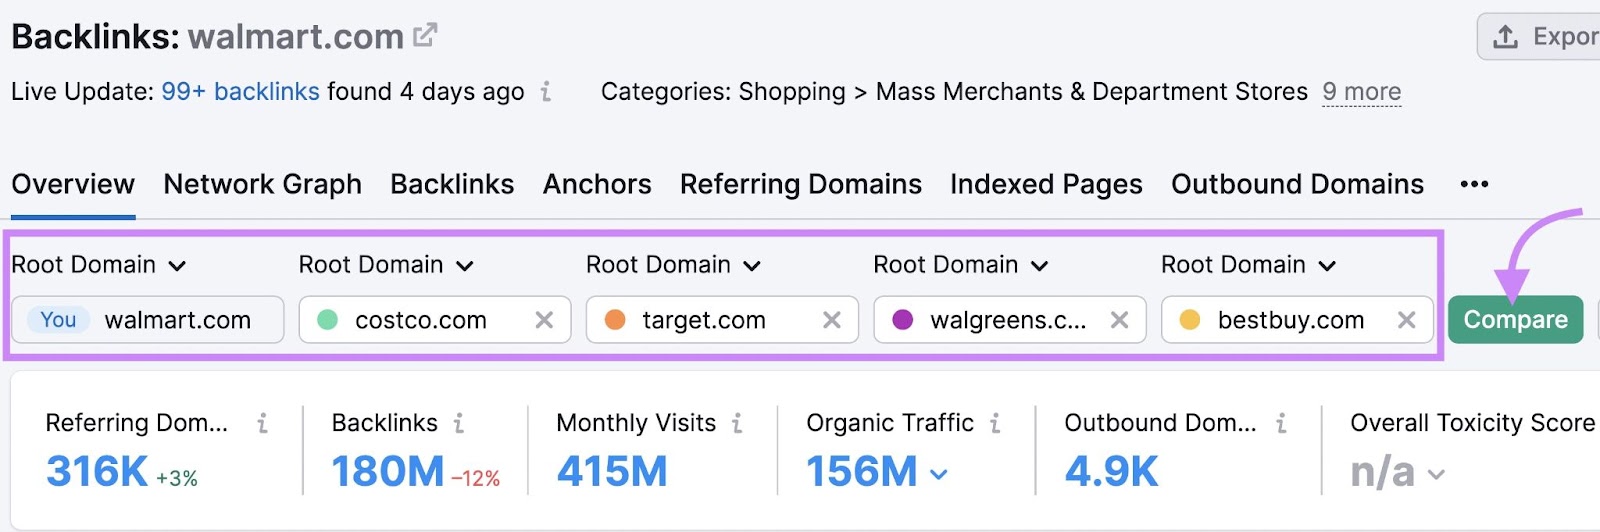Click the target.com domain input field
This screenshot has height=532, width=1600.
coord(722,320)
